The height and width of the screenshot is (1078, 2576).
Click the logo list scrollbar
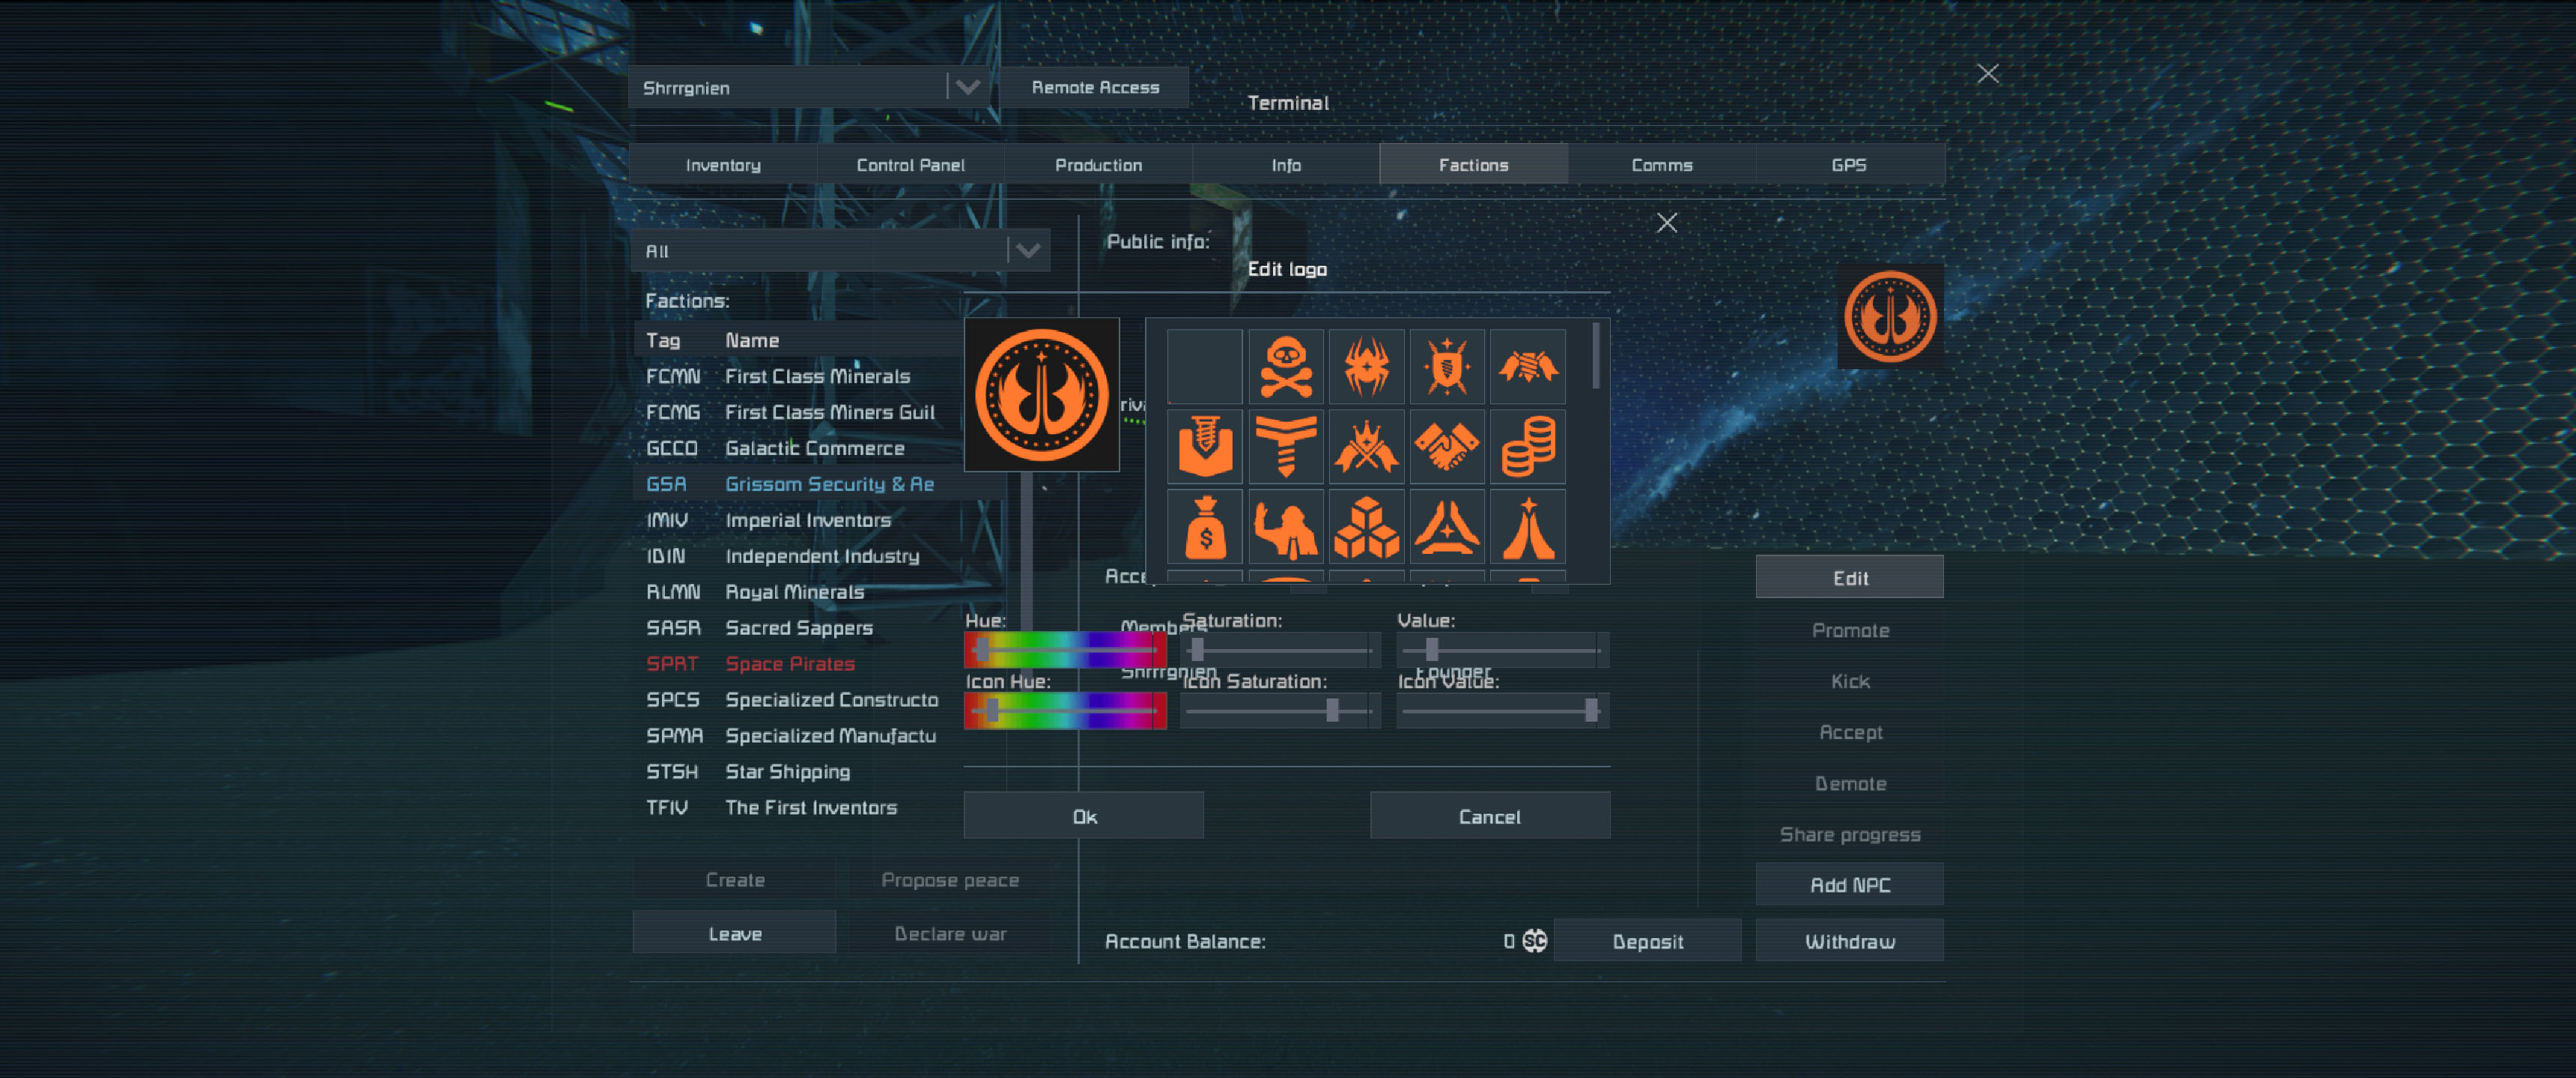(x=1596, y=357)
